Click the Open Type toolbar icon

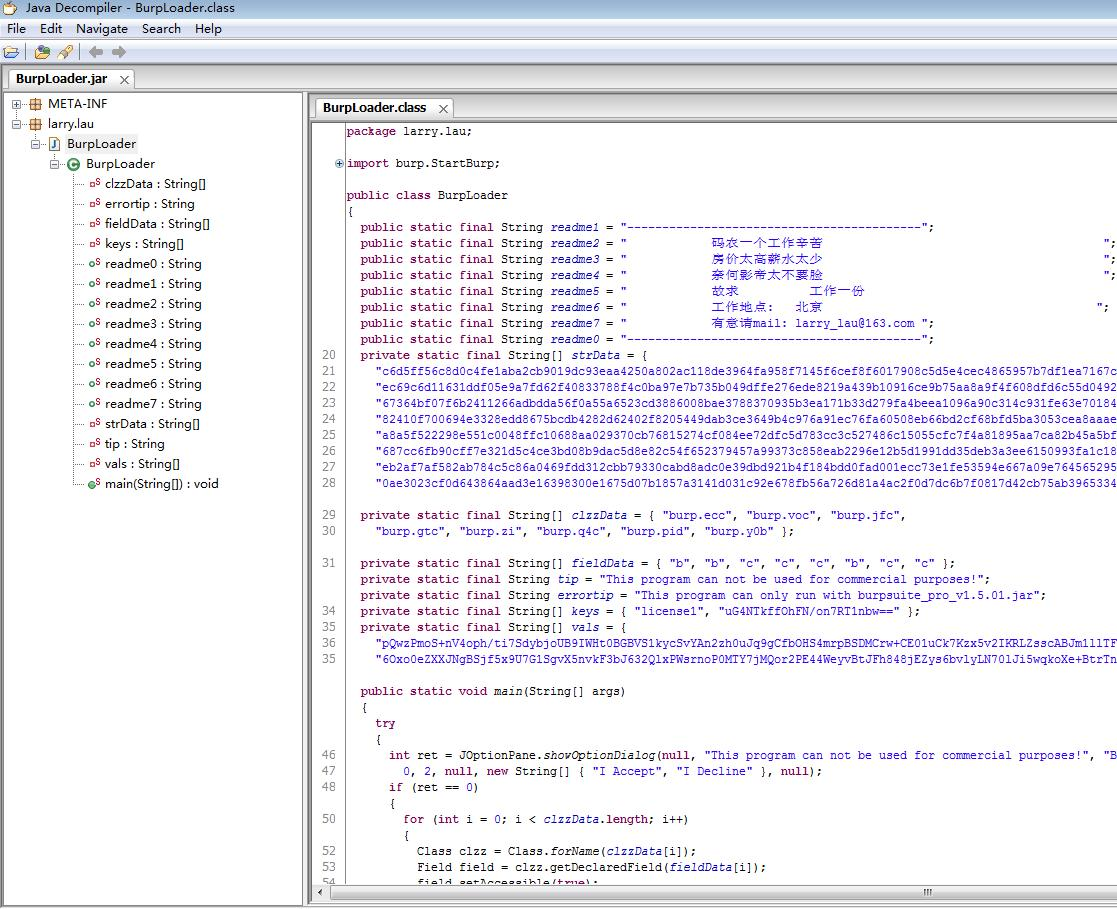pos(42,52)
